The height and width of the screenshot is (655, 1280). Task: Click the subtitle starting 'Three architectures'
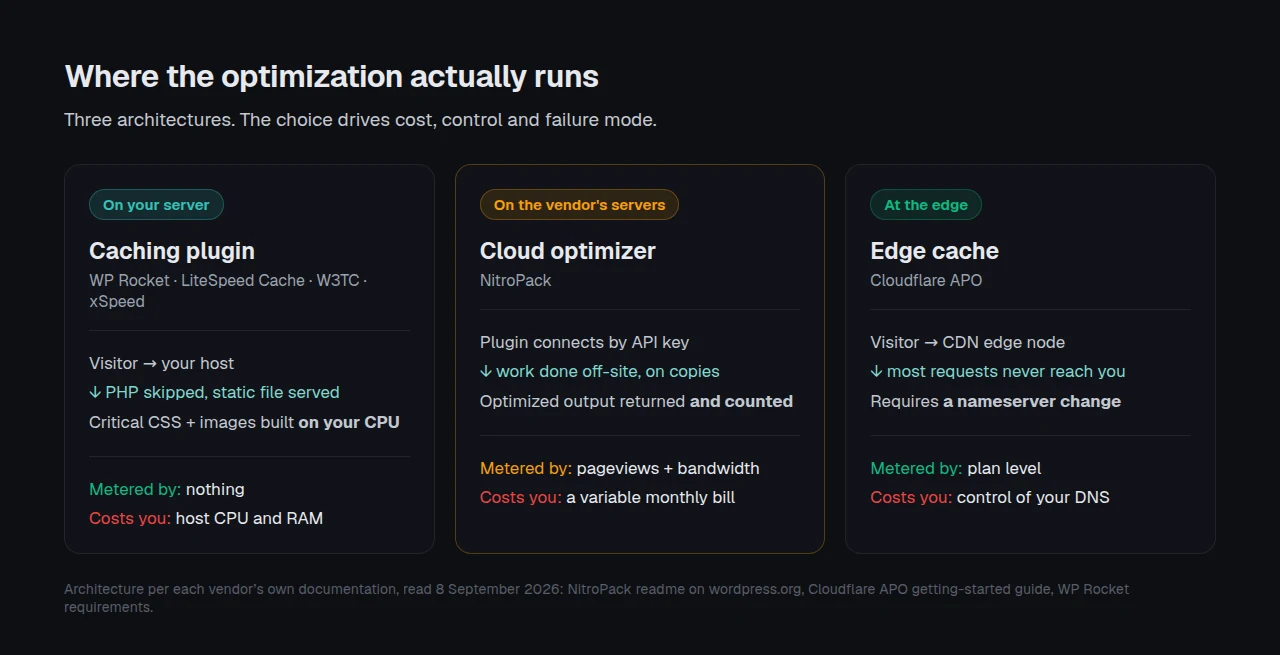[360, 120]
